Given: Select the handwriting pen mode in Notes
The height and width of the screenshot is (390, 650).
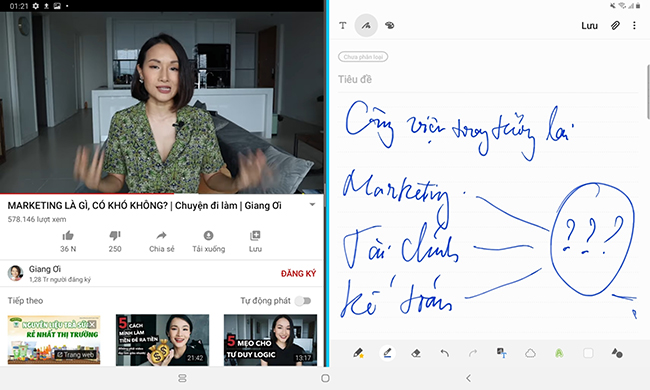Looking at the screenshot, I should 366,26.
